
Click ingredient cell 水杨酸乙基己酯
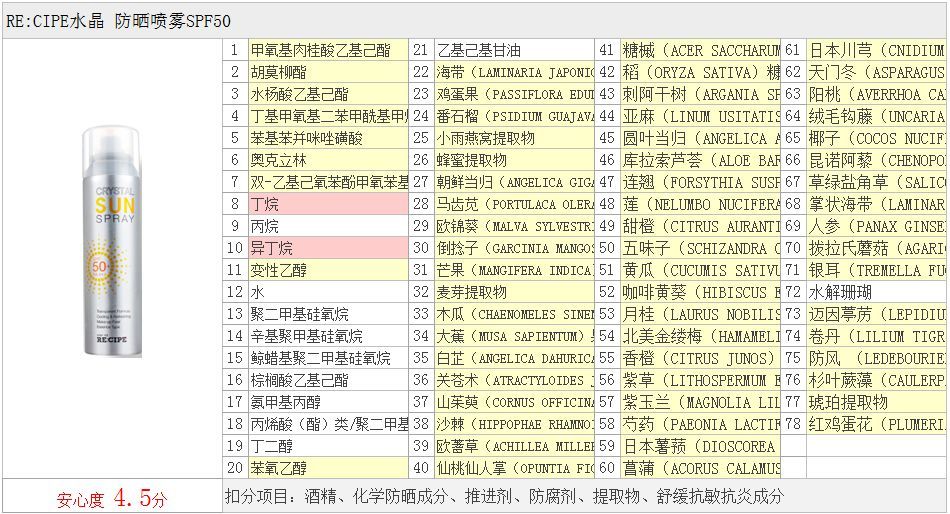pyautogui.click(x=328, y=94)
